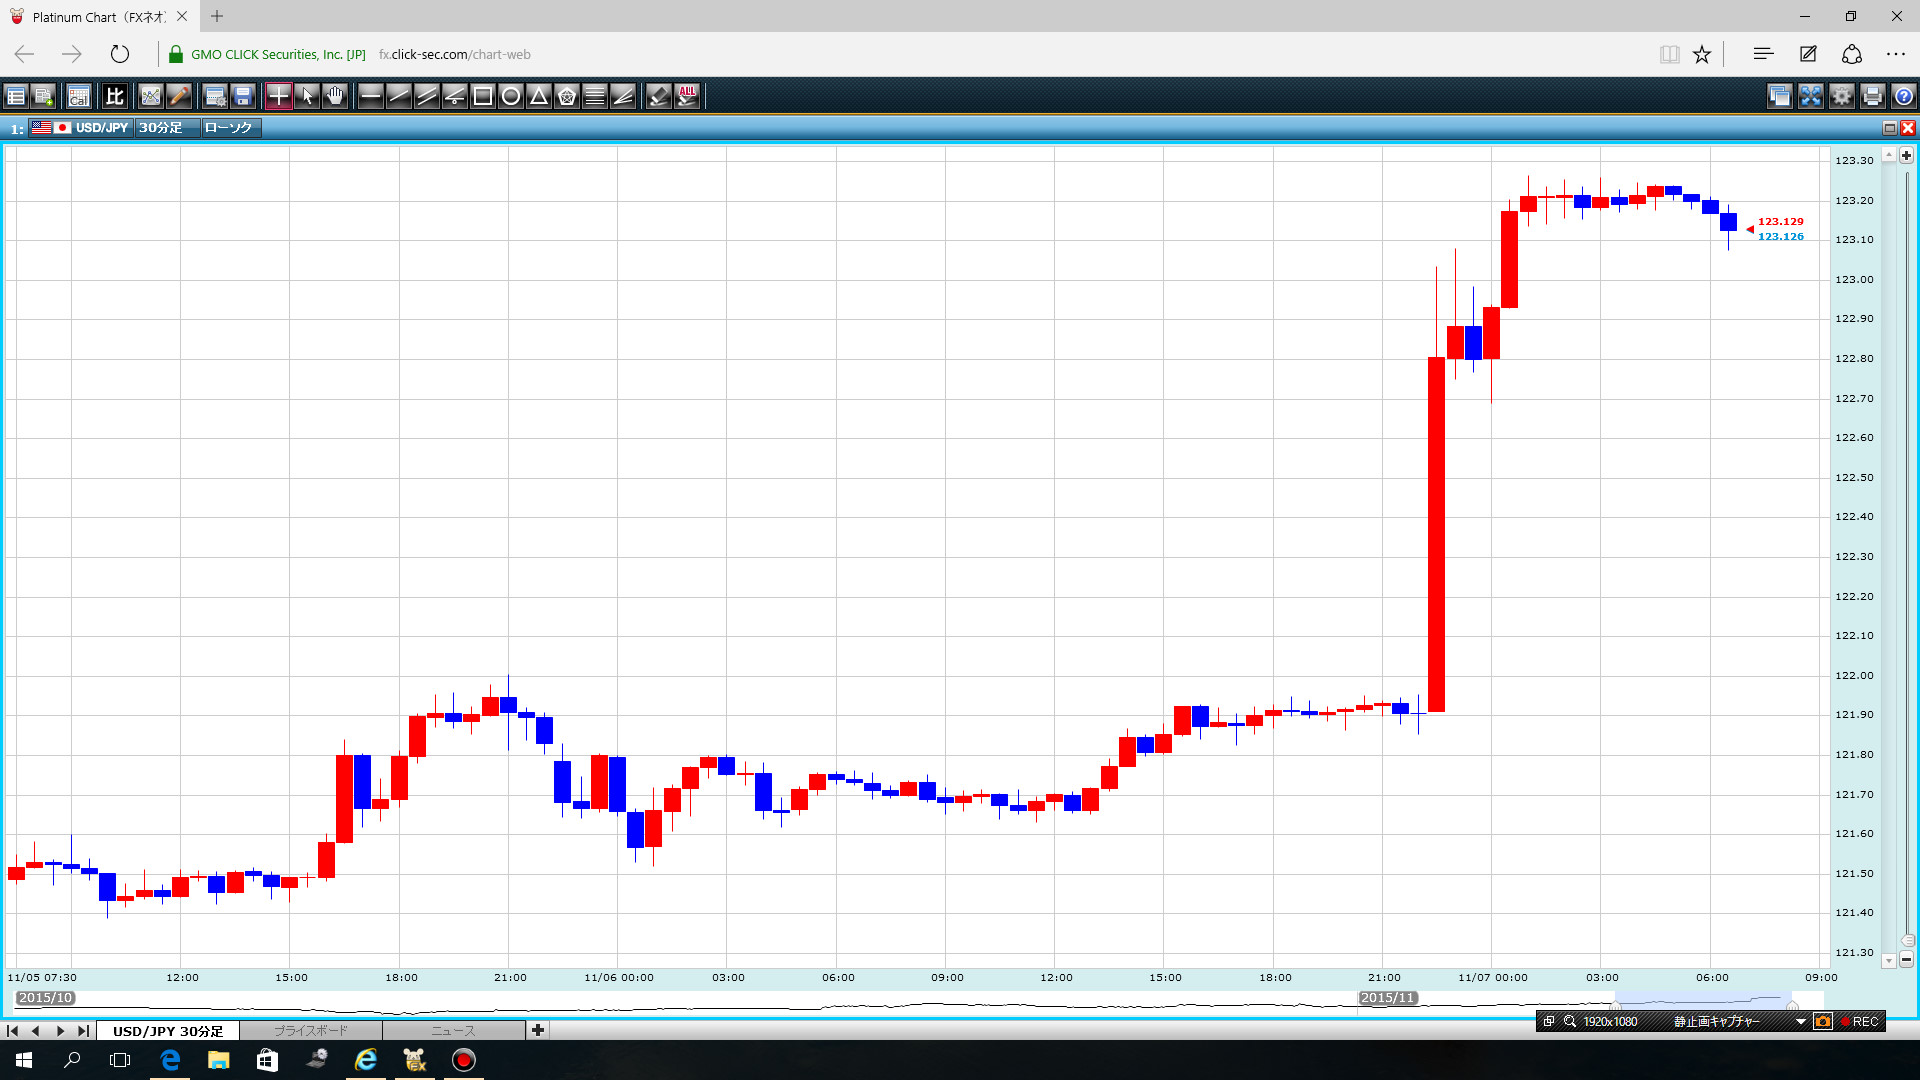Select the horizontal line drawing tool
1920x1080 pixels.
click(371, 96)
